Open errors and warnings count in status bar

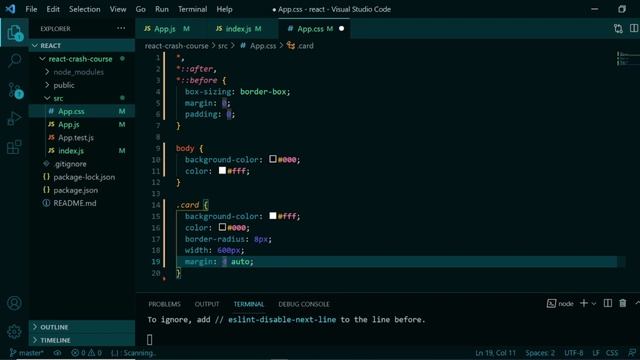coord(86,353)
